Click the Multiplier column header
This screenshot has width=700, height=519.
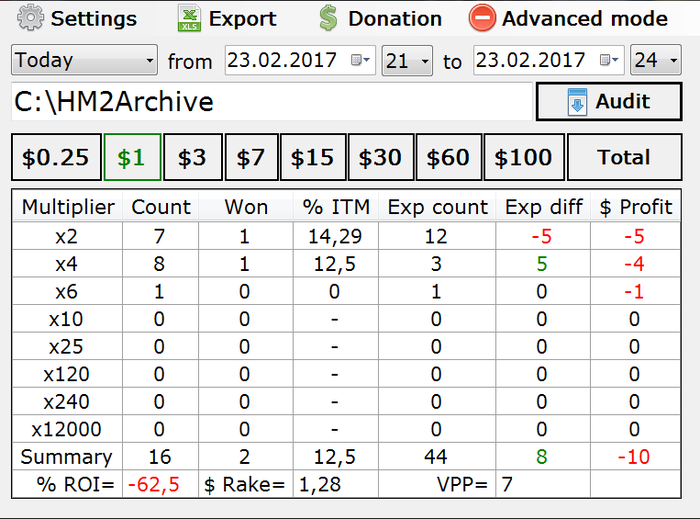[68, 207]
